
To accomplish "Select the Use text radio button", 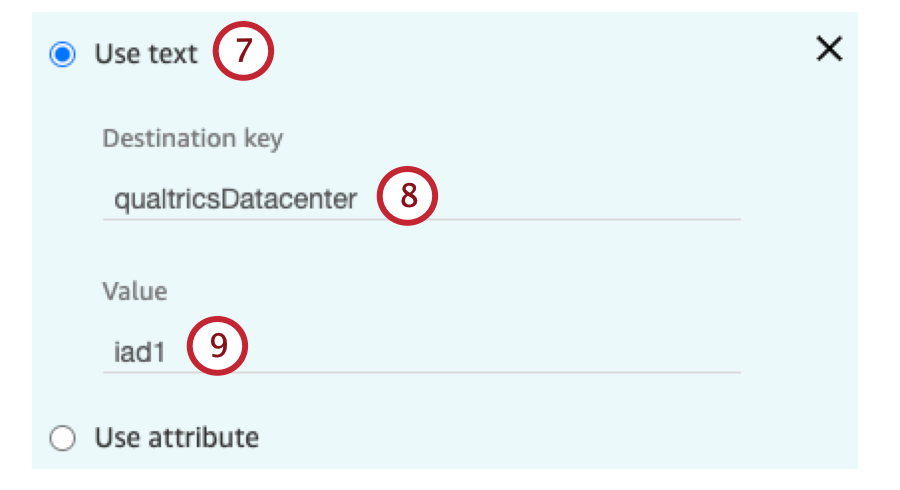I will pos(62,54).
